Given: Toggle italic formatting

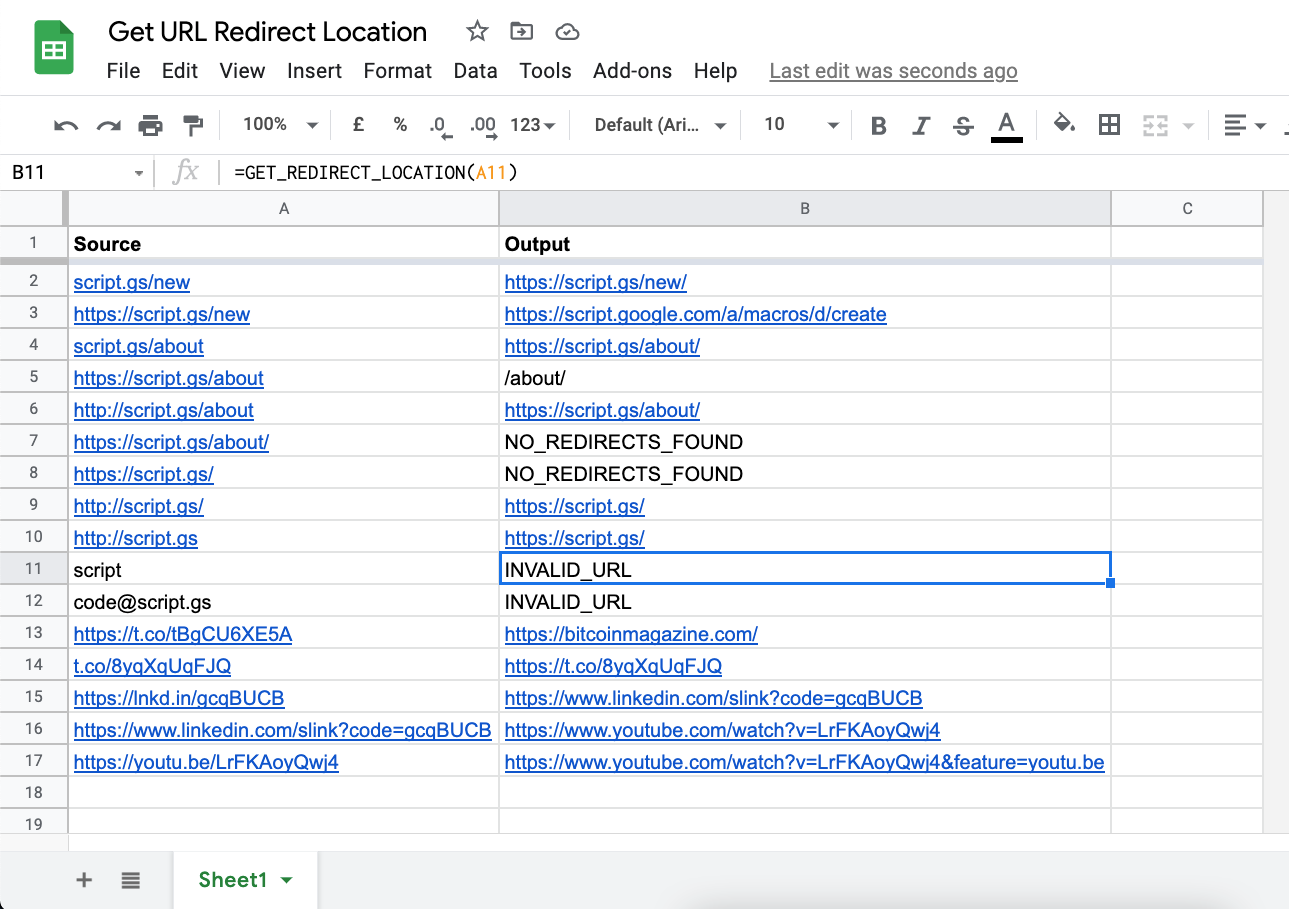Looking at the screenshot, I should tap(921, 125).
